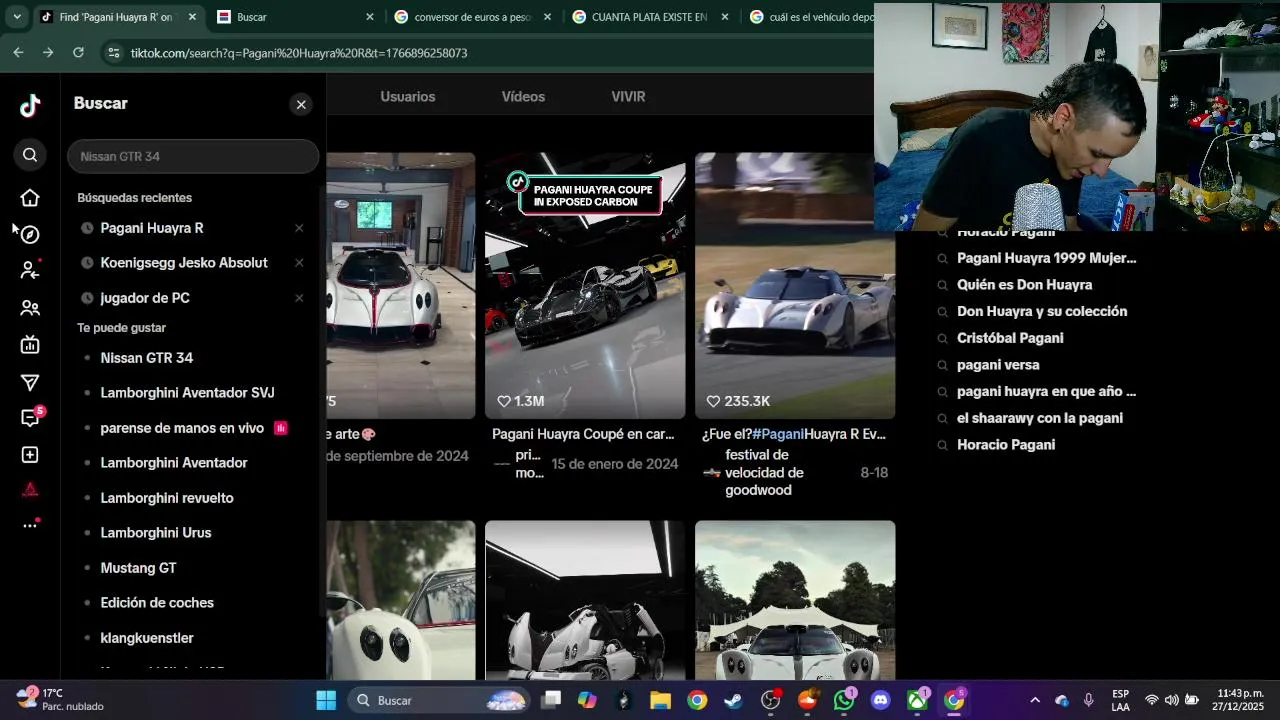Choose suggestion 'Lamborghini Aventador SVJ'
This screenshot has height=720, width=1280.
pyautogui.click(x=187, y=393)
